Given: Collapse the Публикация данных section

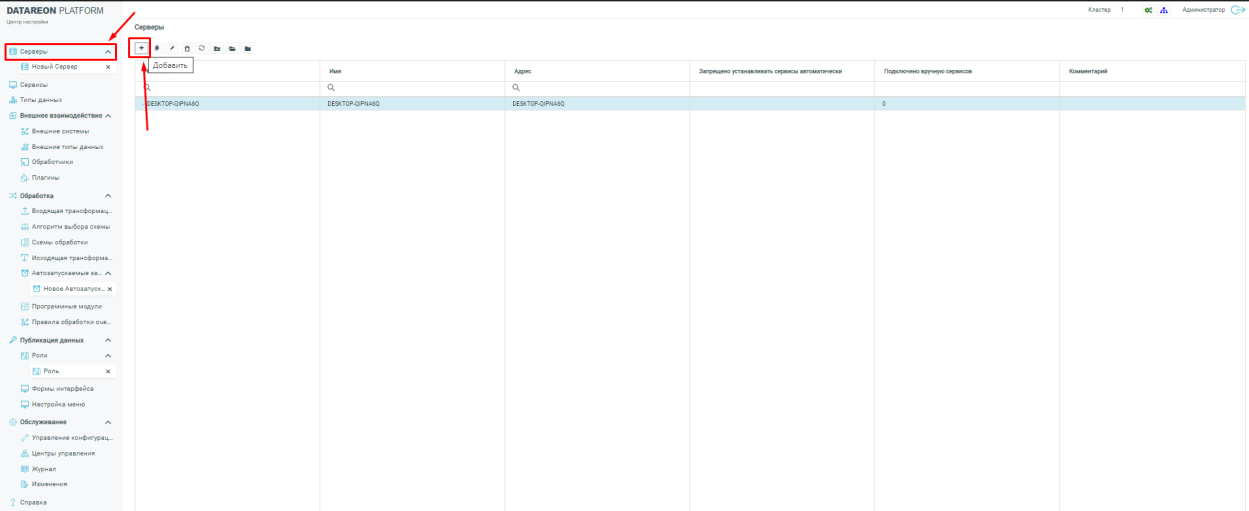Looking at the screenshot, I should point(108,340).
